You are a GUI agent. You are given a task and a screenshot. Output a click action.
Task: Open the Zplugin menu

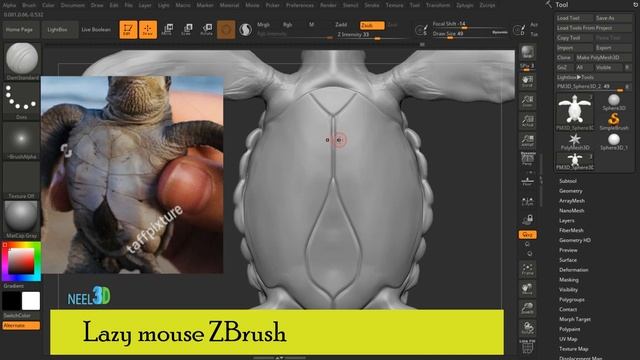(x=464, y=5)
